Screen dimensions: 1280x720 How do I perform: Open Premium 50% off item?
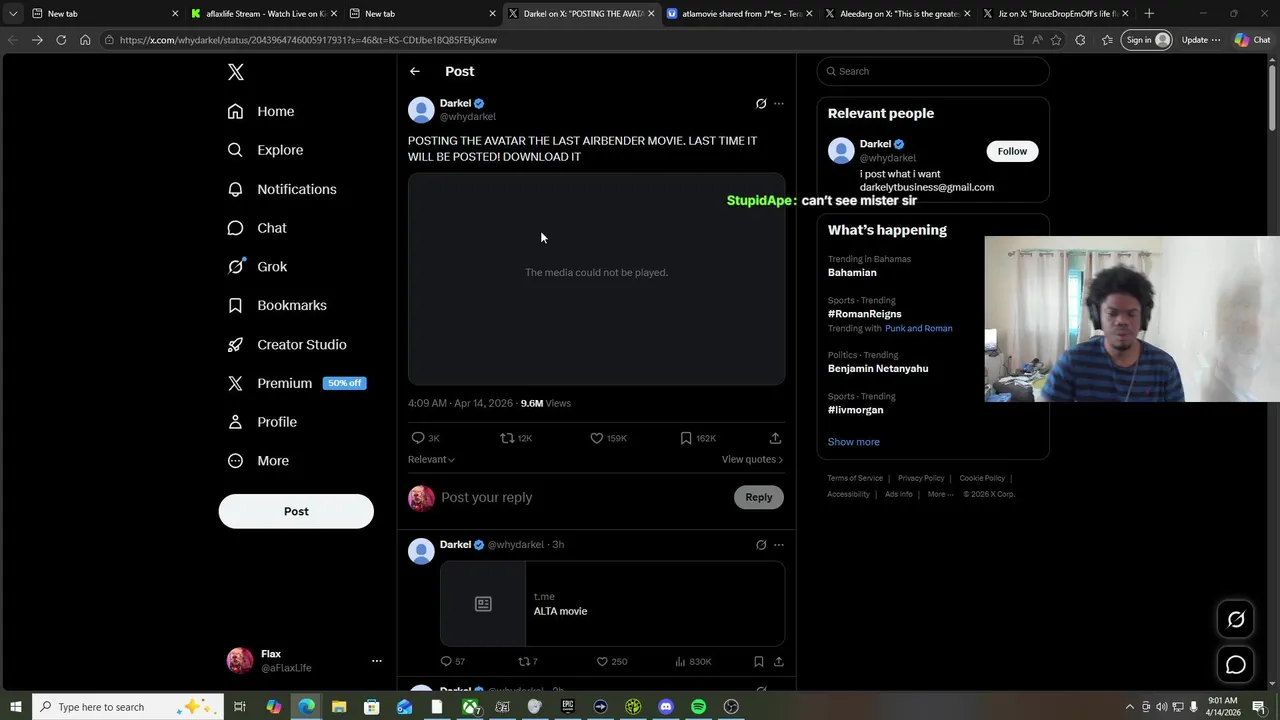[x=296, y=383]
